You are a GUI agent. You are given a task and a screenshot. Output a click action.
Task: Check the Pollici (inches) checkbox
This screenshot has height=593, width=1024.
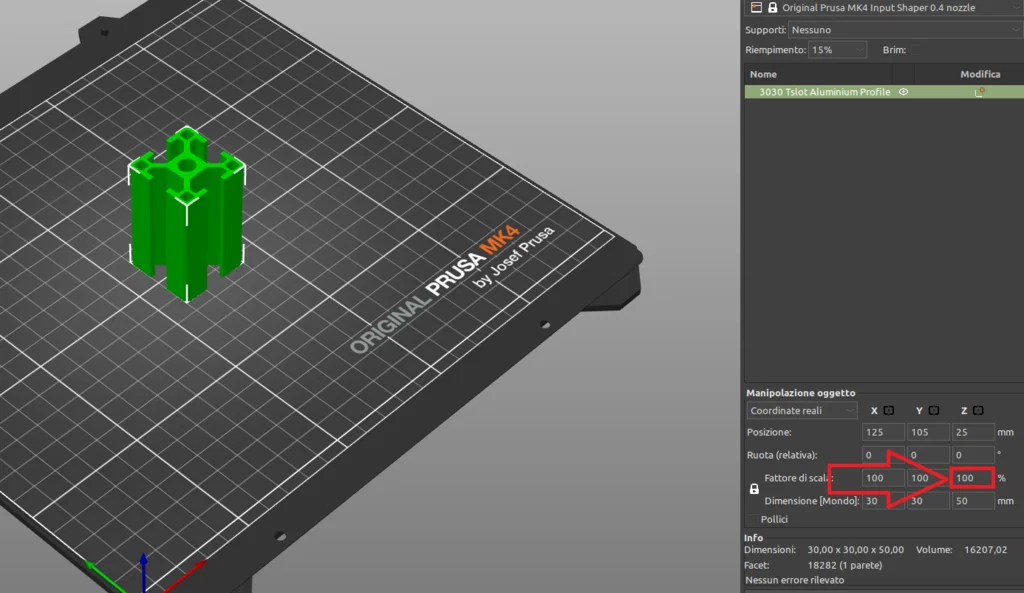(752, 519)
